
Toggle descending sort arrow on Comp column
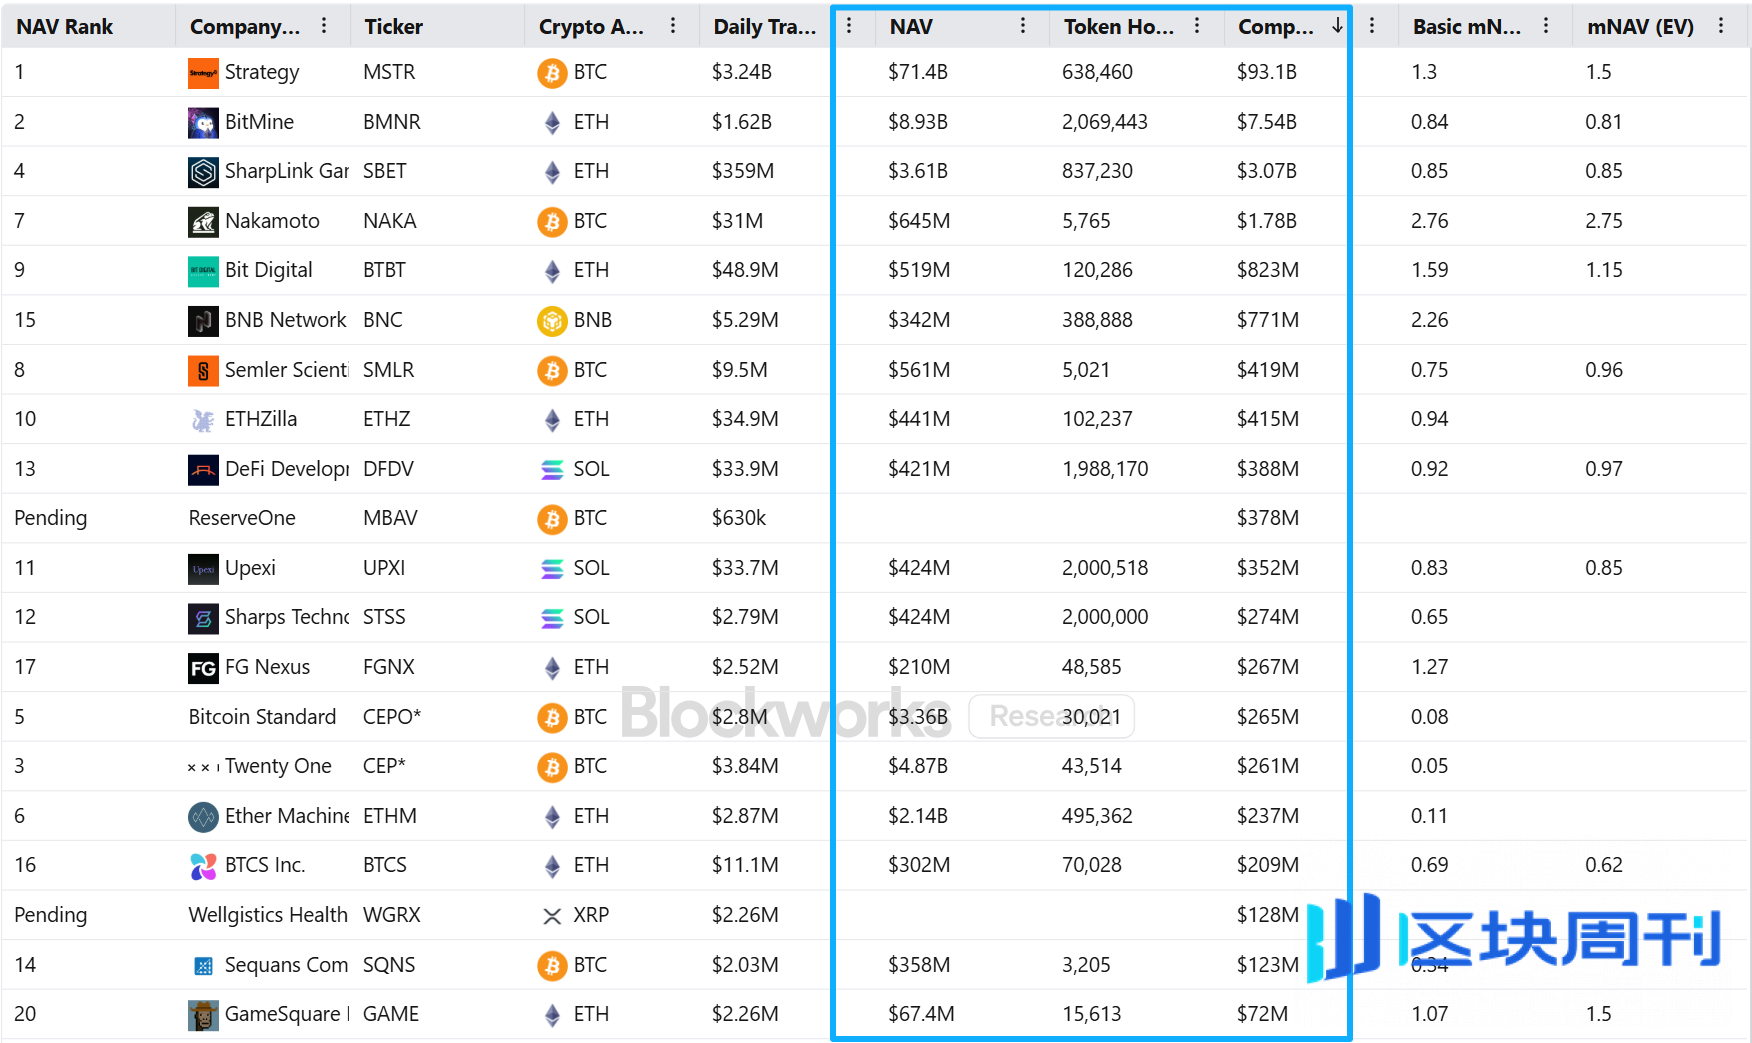pos(1337,26)
